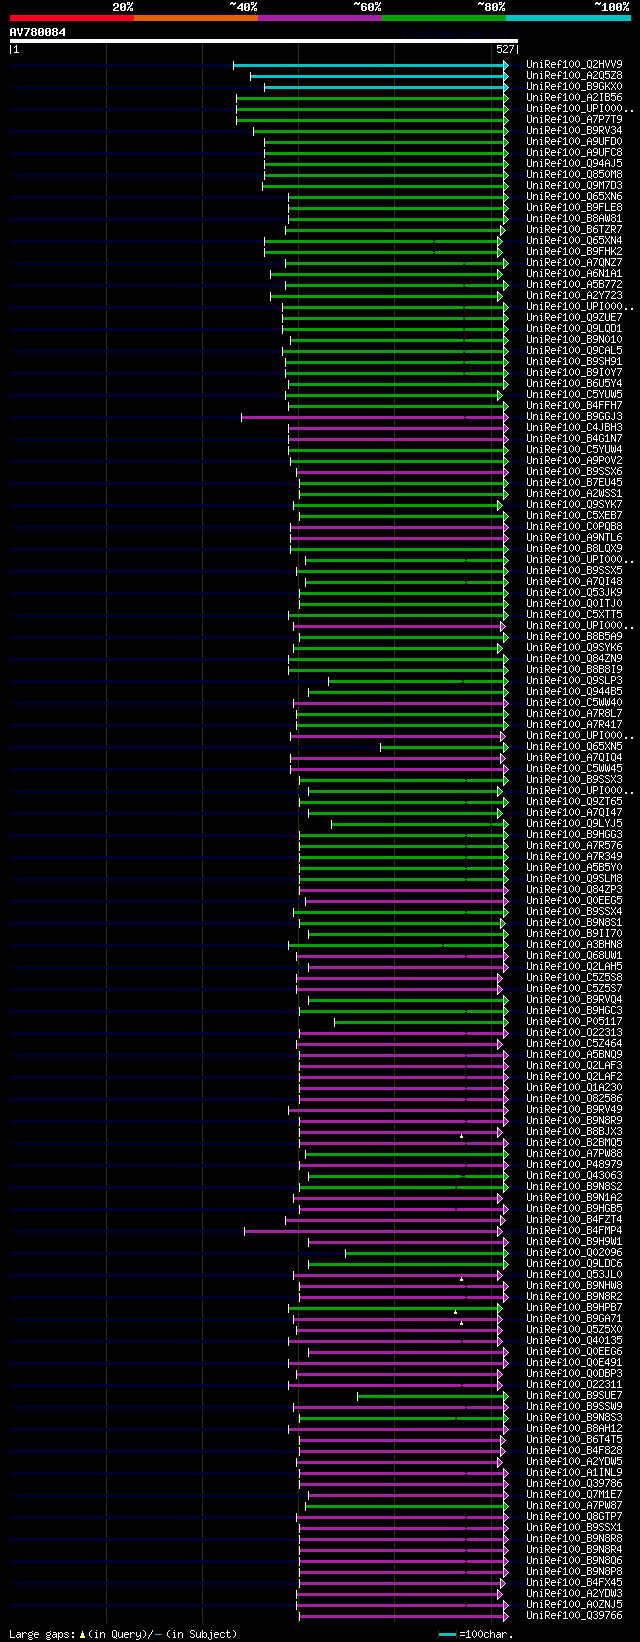Click the UniRef100_A0ZNJ5 label

coord(574,1605)
